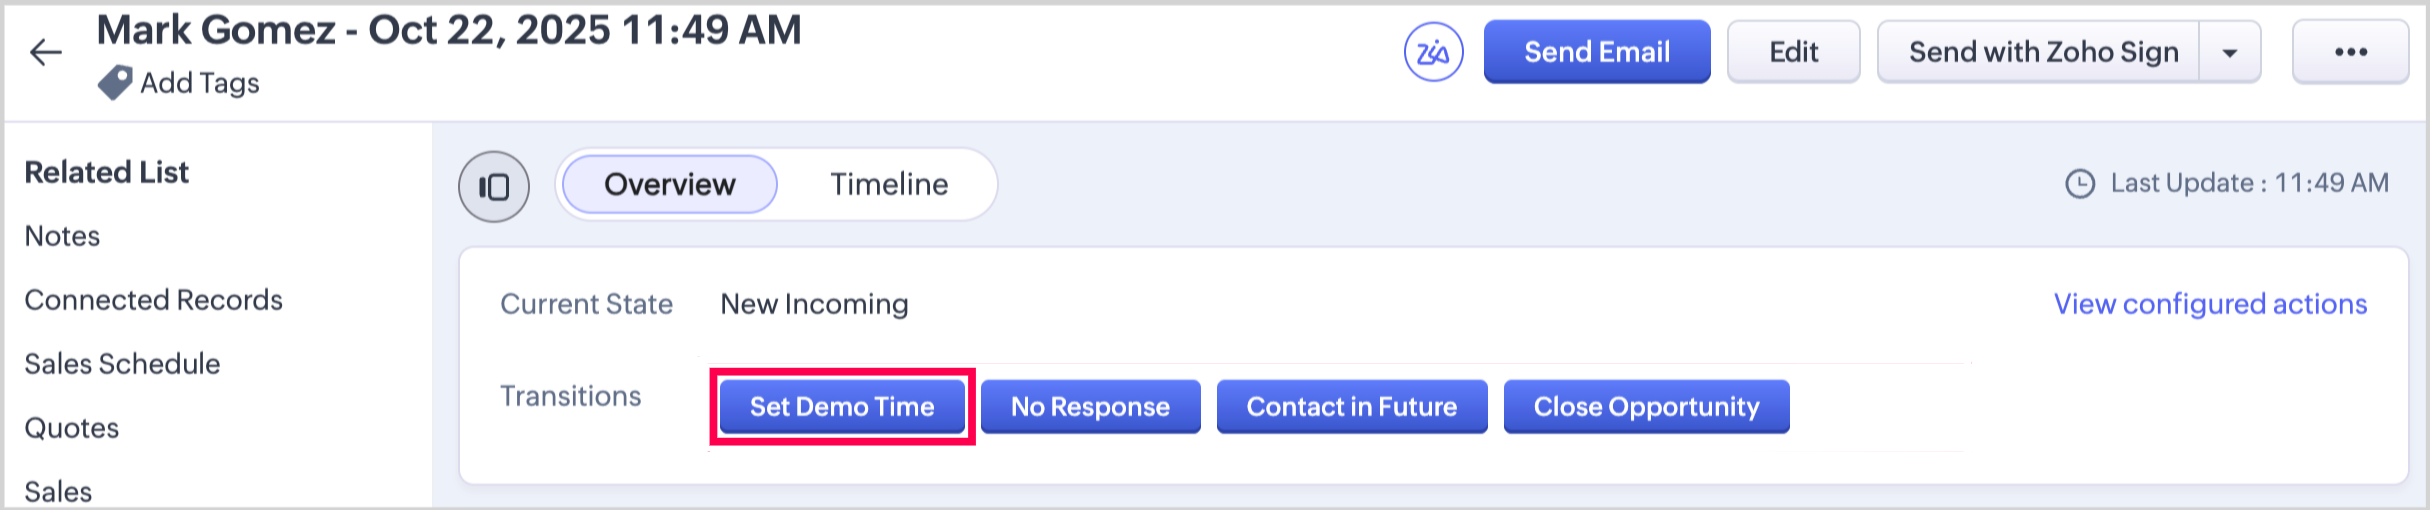
Task: Open the three-dots more options menu
Action: pos(2350,52)
